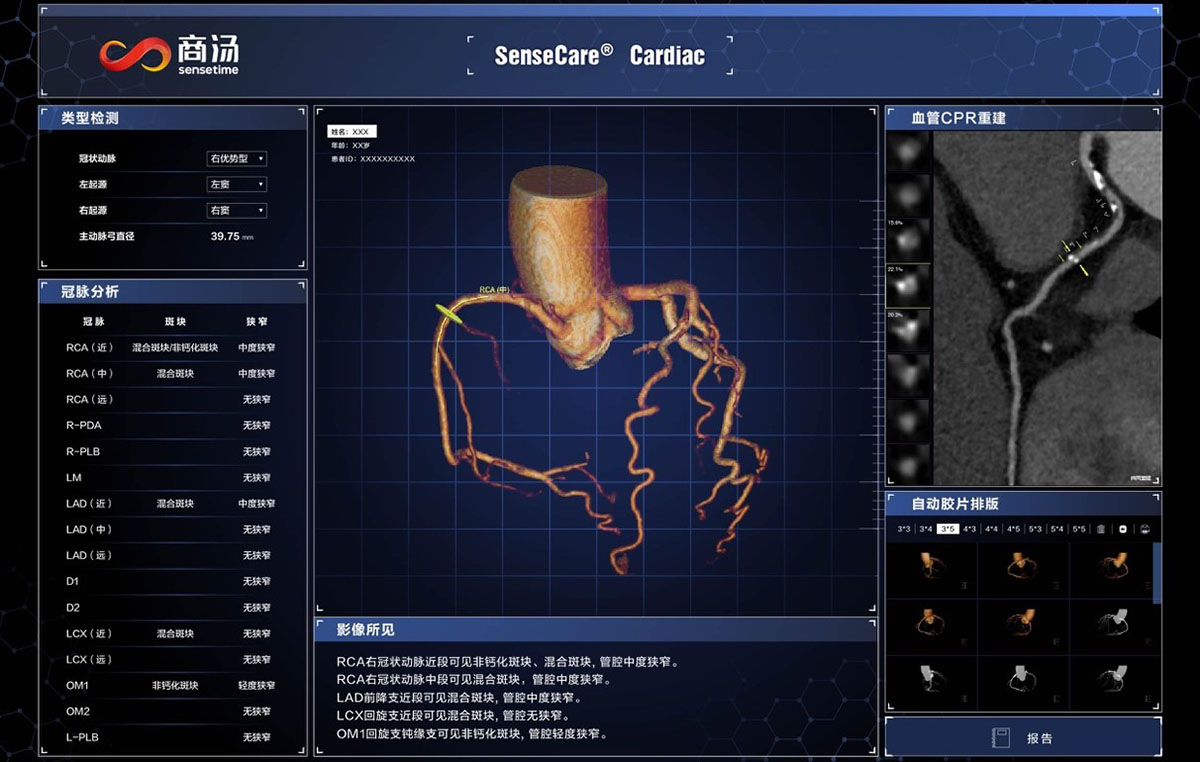
Task: Click the SenseTime logo
Action: [x=168, y=55]
